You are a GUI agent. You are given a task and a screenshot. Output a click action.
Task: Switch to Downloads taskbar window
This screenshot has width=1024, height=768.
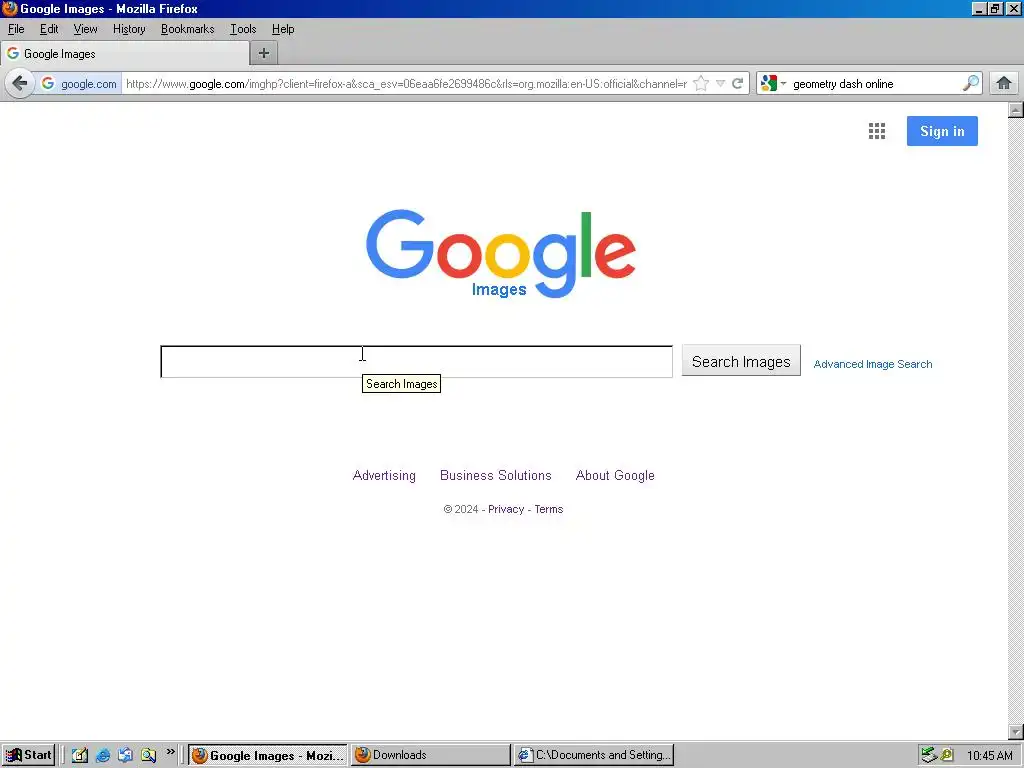pos(430,755)
